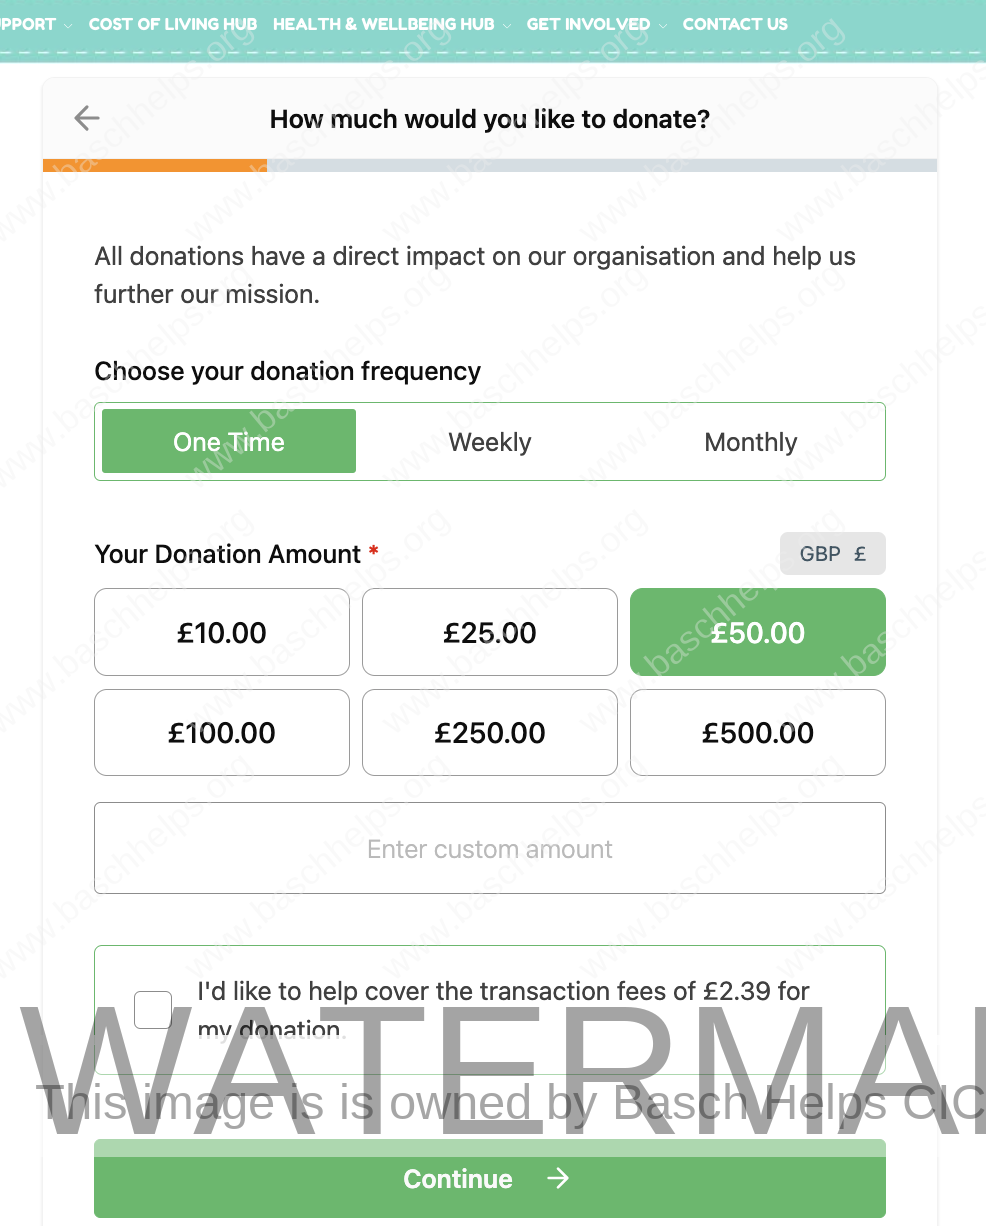
Task: Expand the Support menu chevron
Action: coord(68,25)
